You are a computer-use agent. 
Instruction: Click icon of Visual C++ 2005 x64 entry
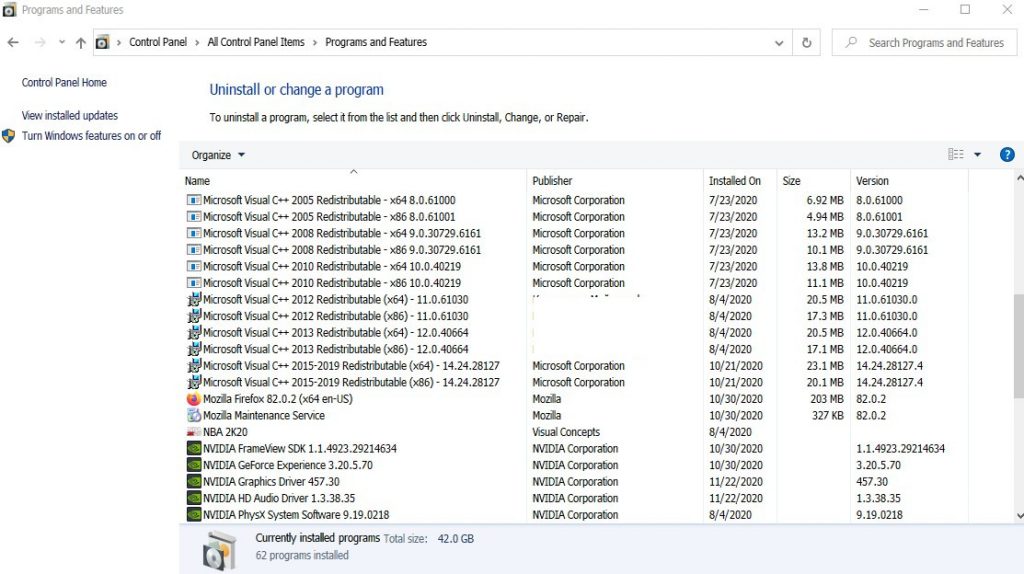(193, 200)
